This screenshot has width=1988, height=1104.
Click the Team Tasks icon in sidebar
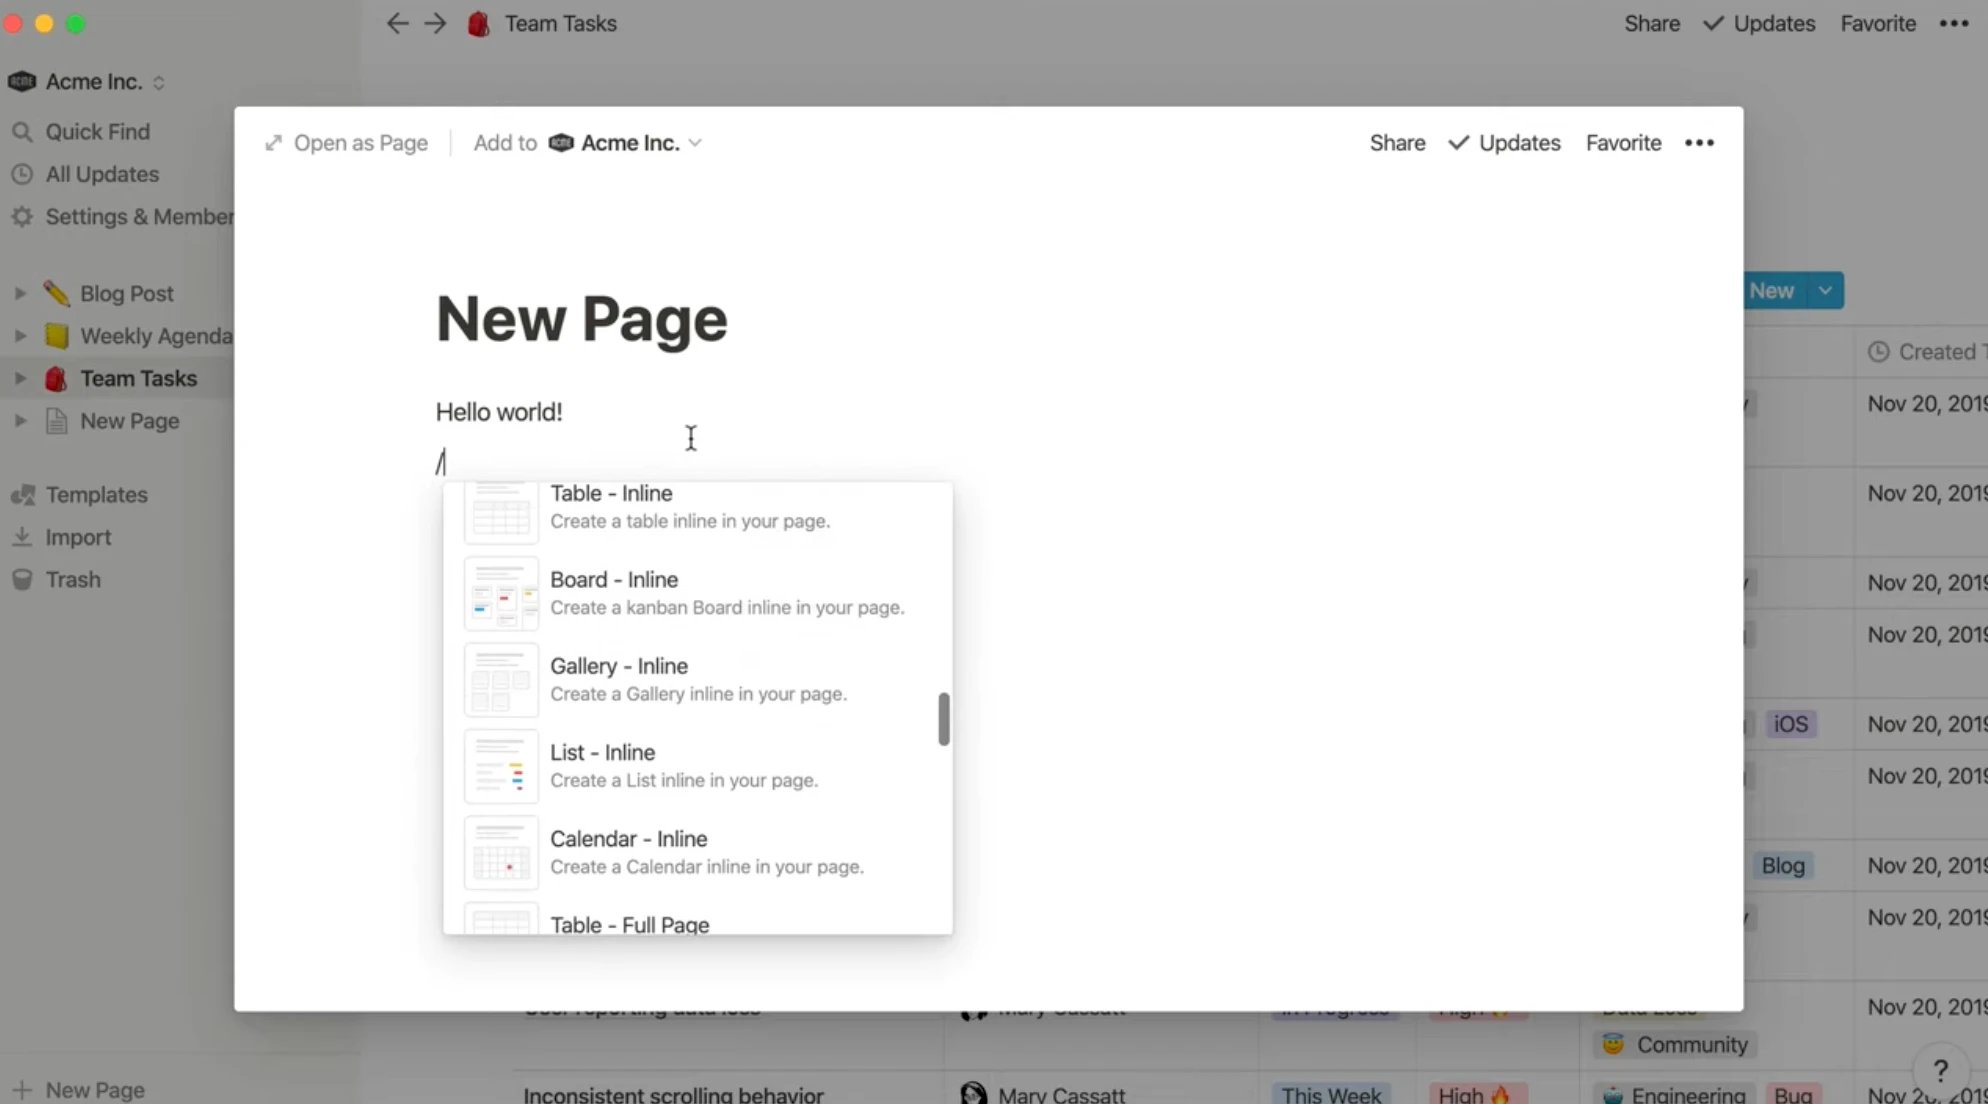(56, 378)
